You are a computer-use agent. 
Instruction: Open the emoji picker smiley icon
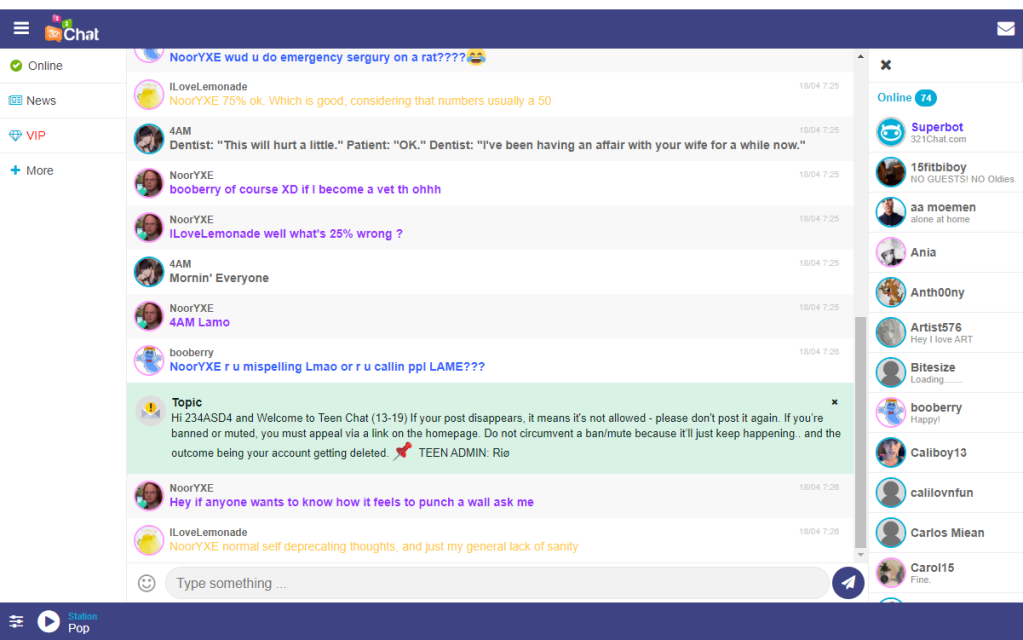pyautogui.click(x=147, y=583)
